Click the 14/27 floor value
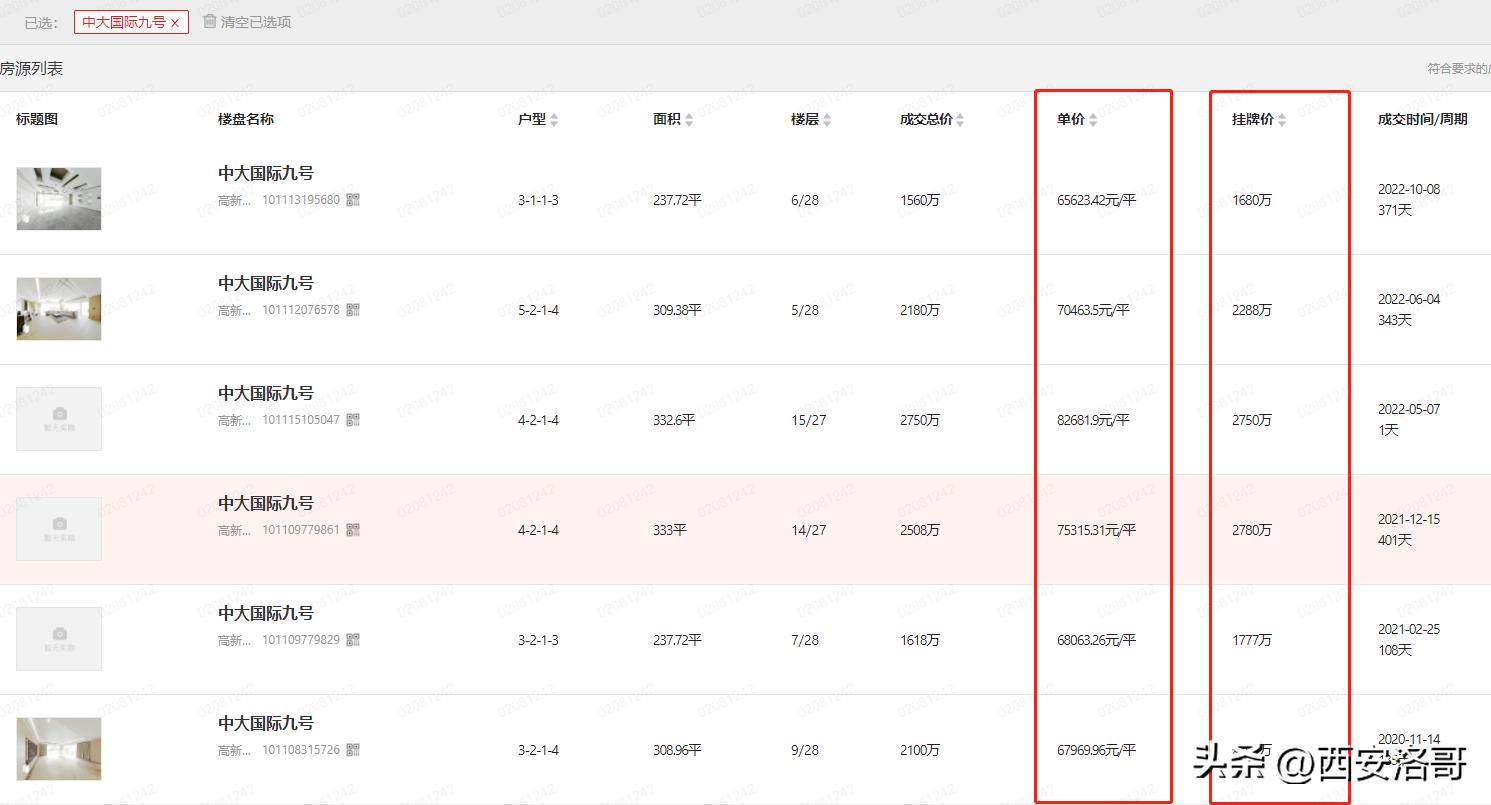 [809, 530]
